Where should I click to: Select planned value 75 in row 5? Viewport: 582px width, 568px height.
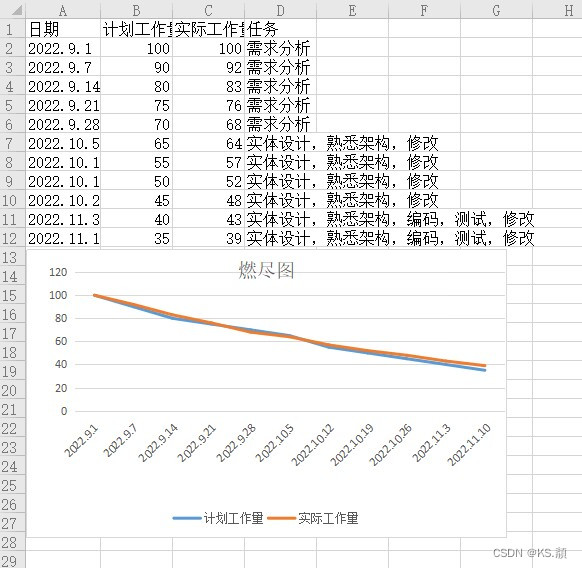136,105
